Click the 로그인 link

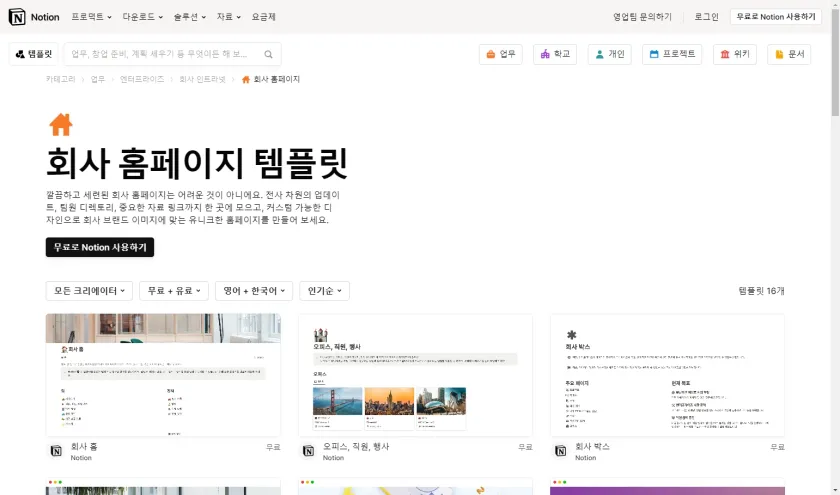tap(707, 17)
